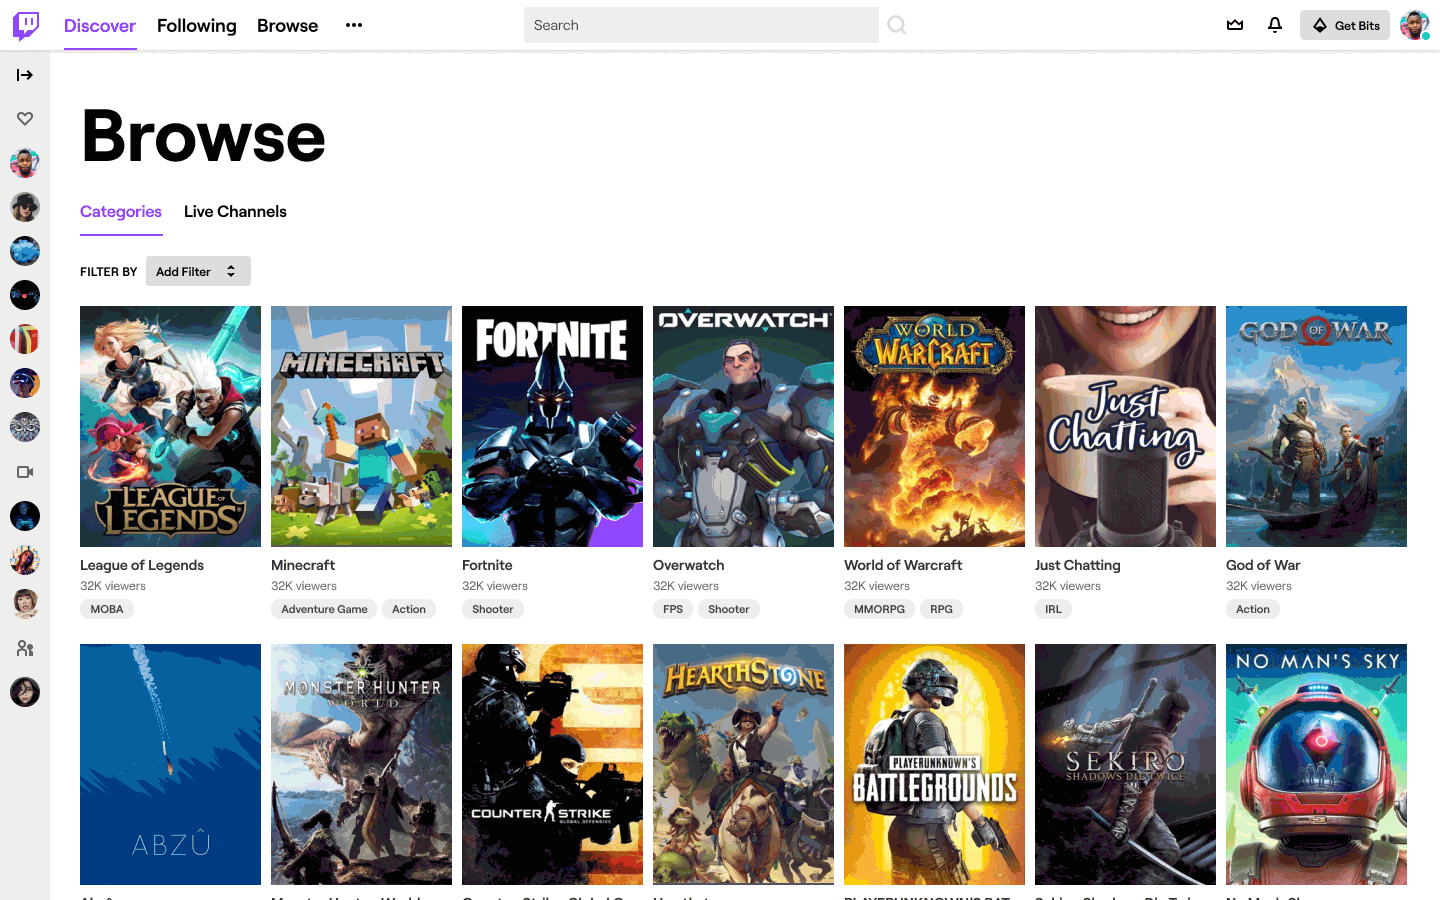Click the Get Bits button
Image resolution: width=1440 pixels, height=900 pixels.
point(1345,25)
